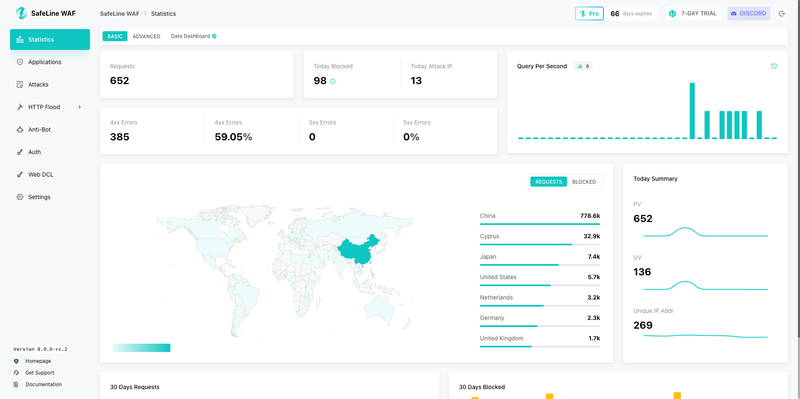Switch to the ADVANCED tab

pyautogui.click(x=146, y=36)
